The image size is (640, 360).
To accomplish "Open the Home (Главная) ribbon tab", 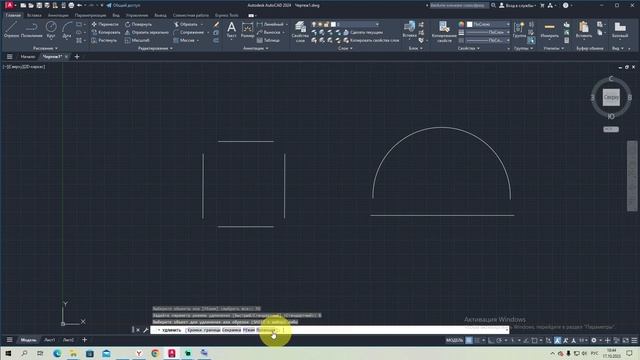I will [x=13, y=15].
